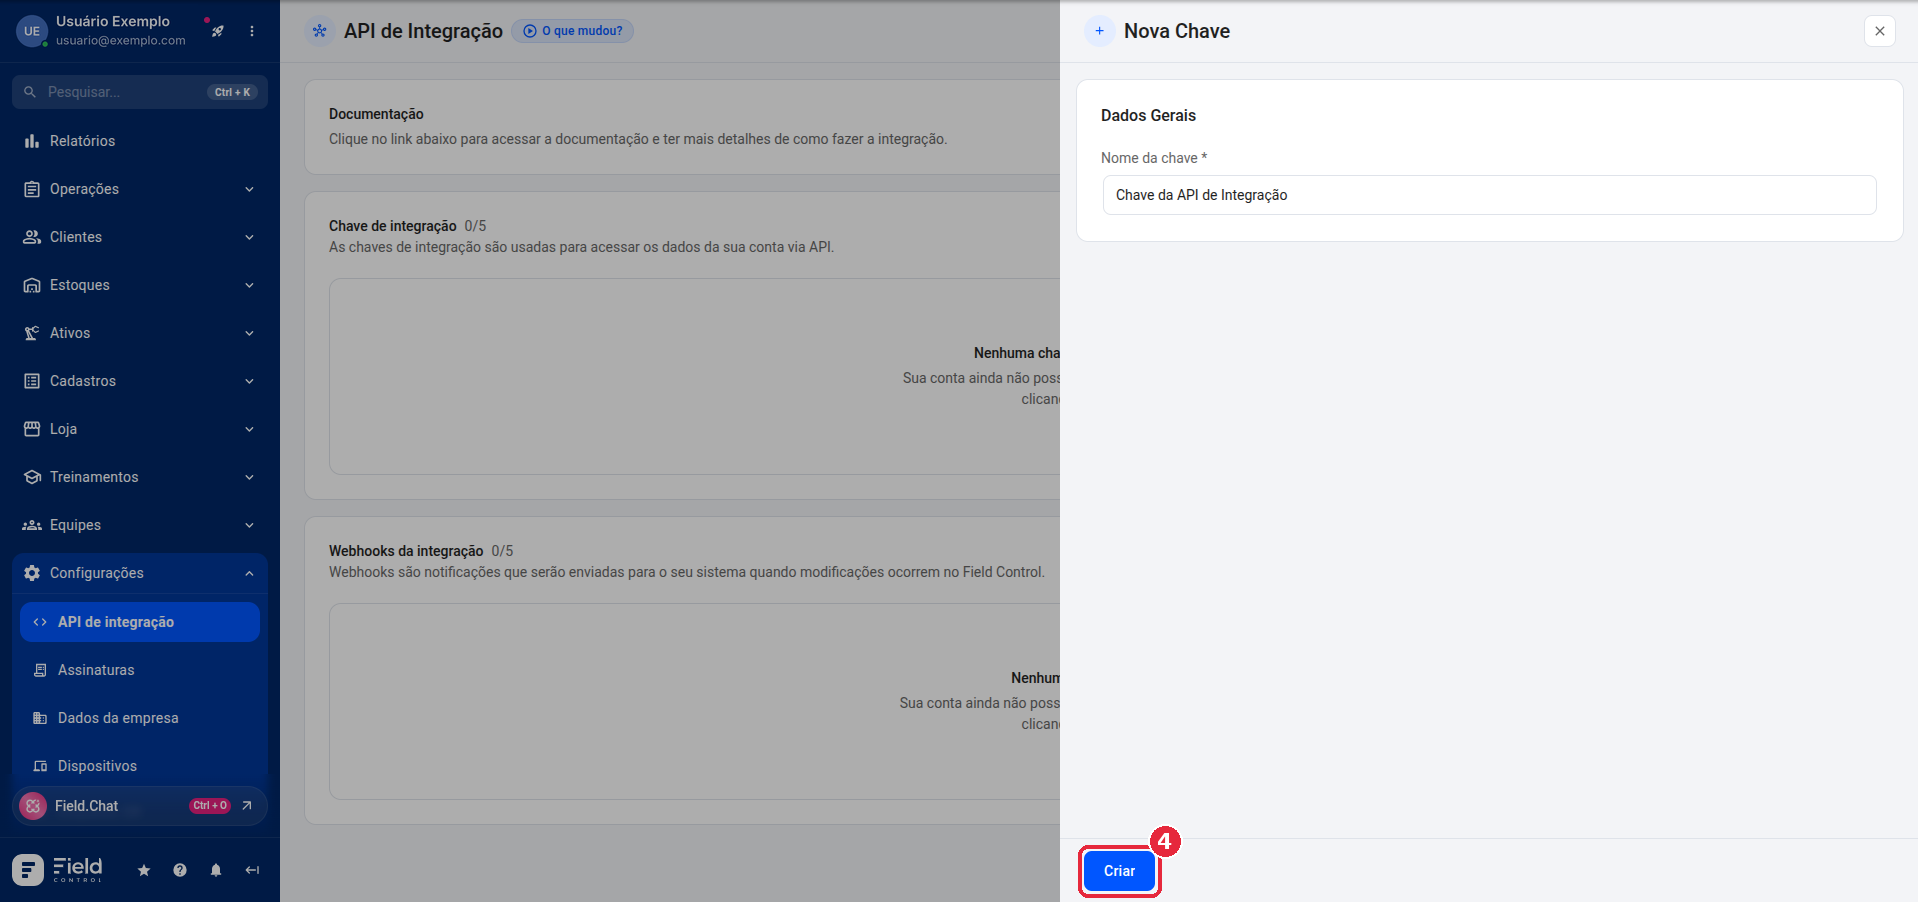Open the help question mark icon
The width and height of the screenshot is (1918, 902).
(x=180, y=870)
